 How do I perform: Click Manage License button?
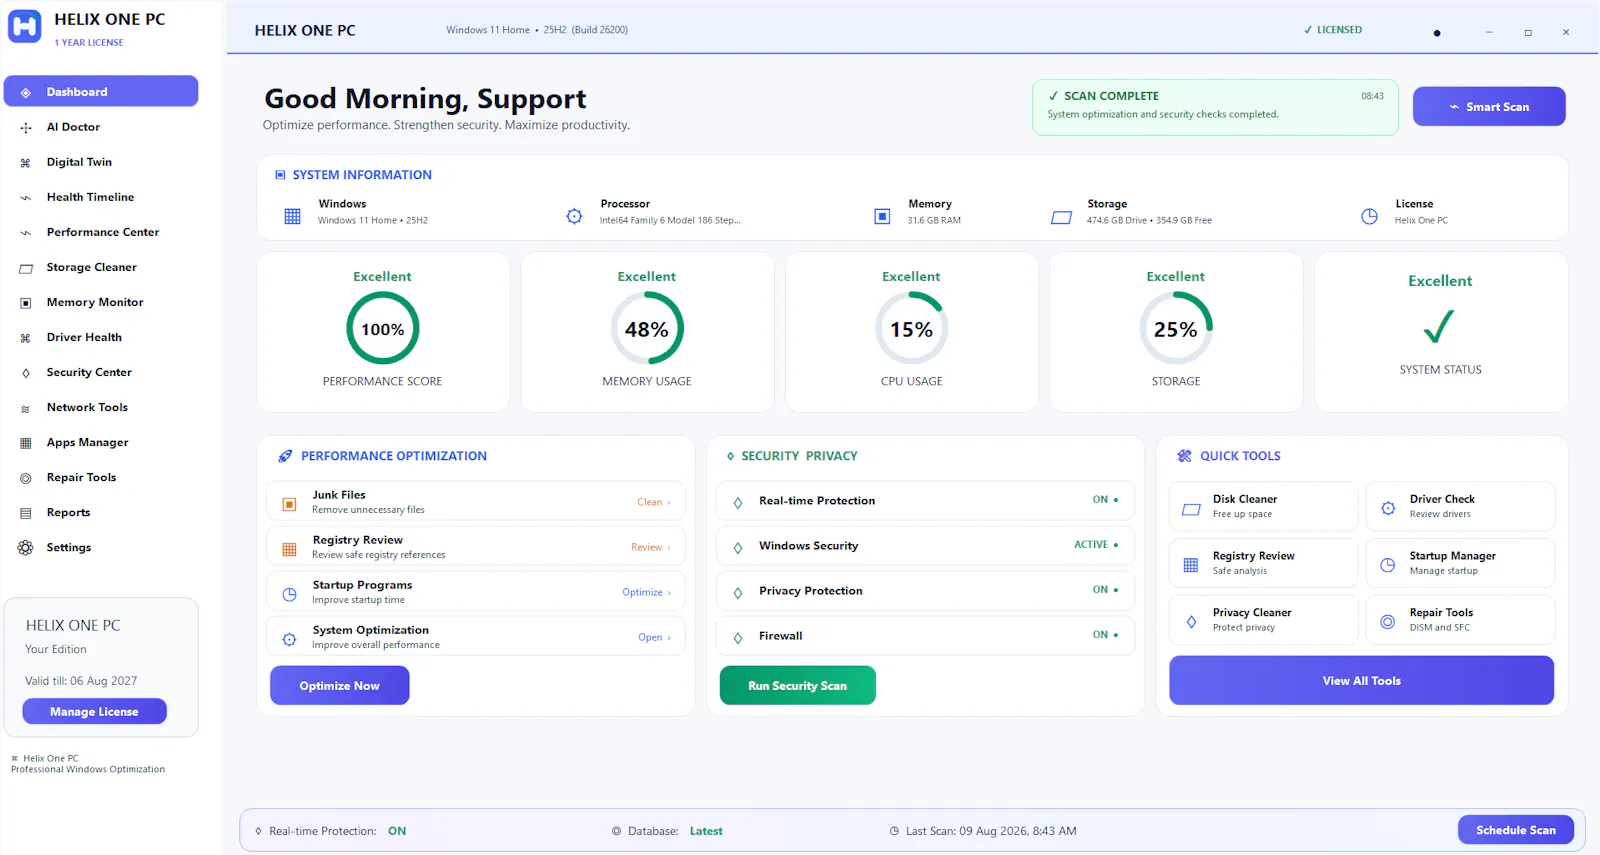(95, 712)
